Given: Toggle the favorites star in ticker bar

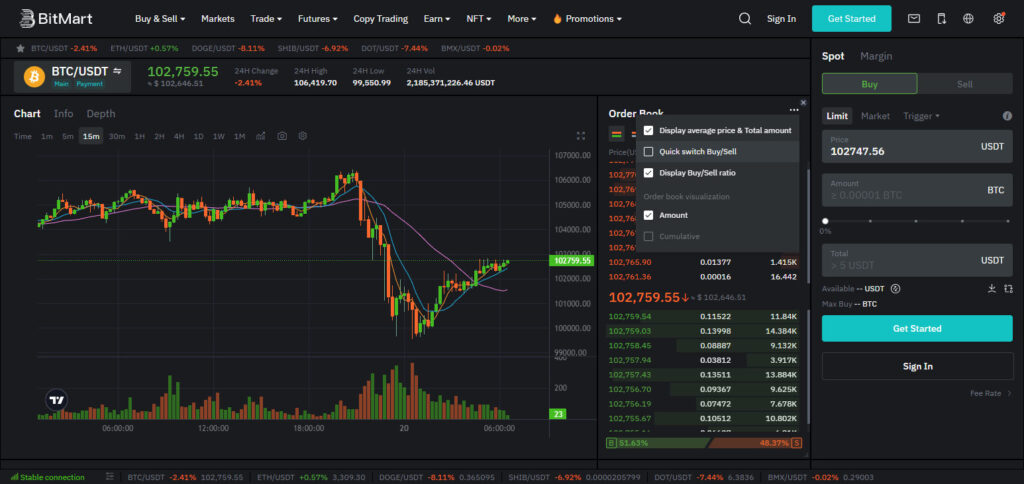Looking at the screenshot, I should tap(20, 48).
